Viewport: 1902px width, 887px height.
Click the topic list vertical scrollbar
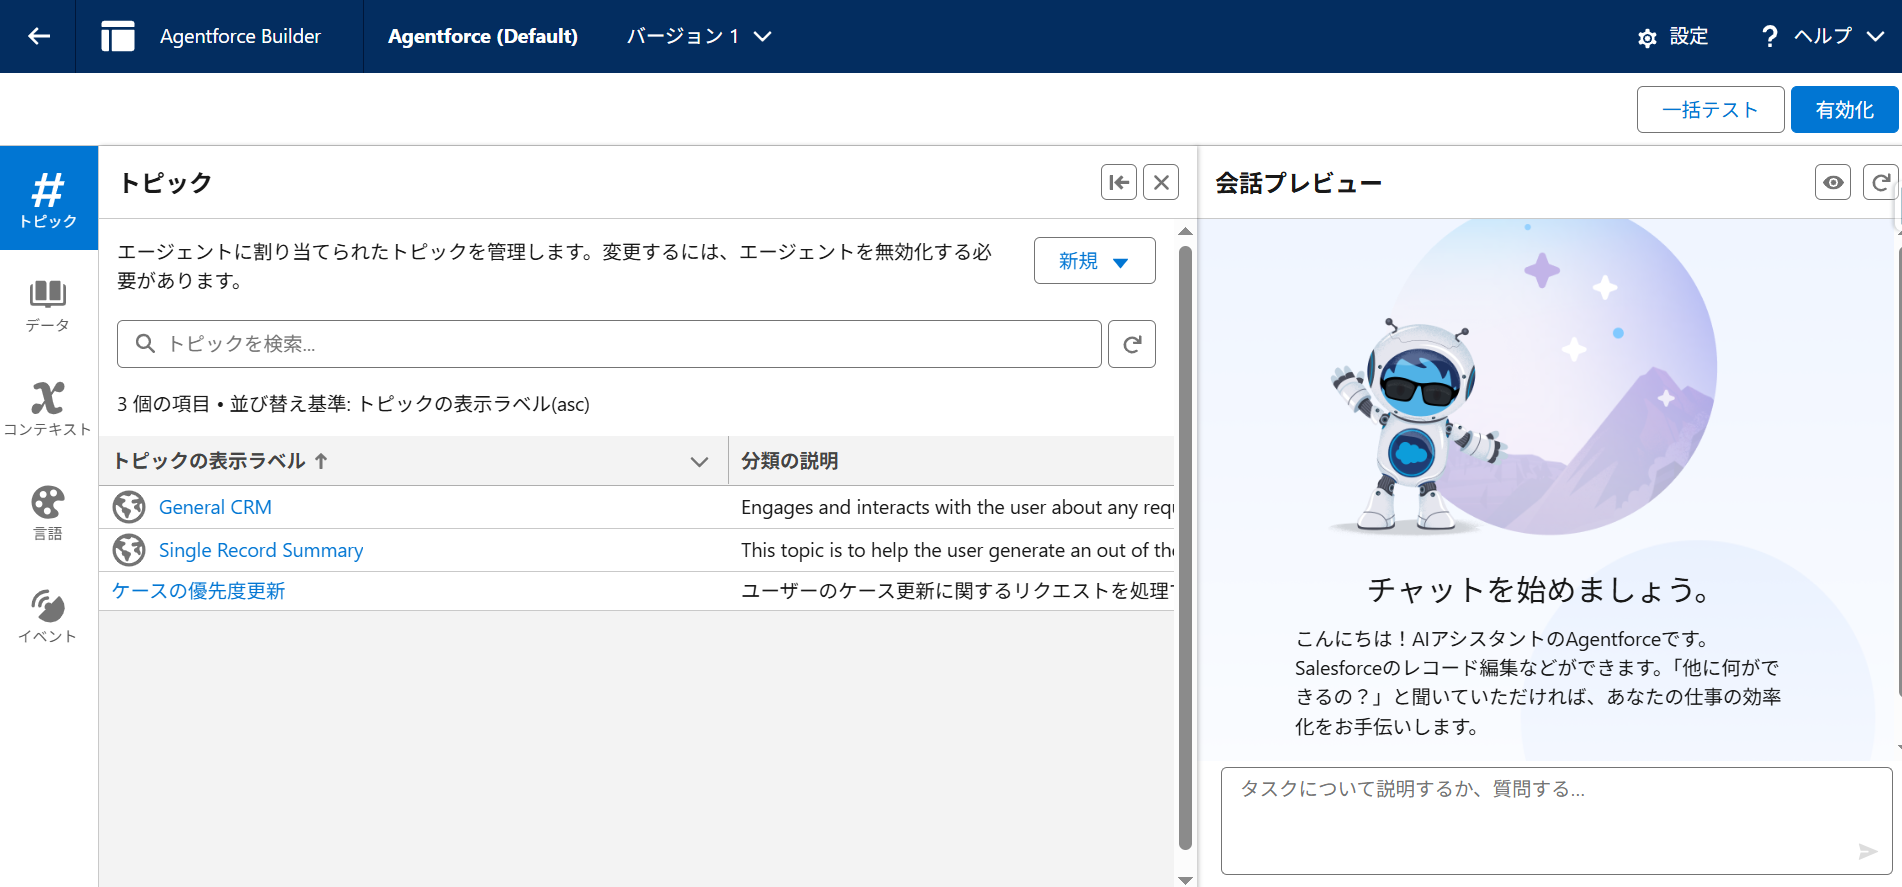pyautogui.click(x=1185, y=548)
